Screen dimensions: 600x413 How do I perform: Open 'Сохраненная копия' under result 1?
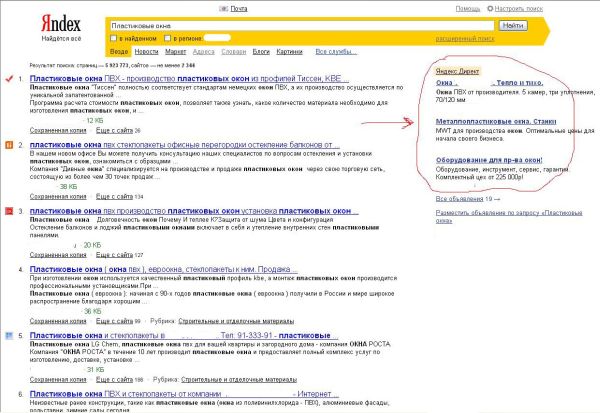coord(58,131)
